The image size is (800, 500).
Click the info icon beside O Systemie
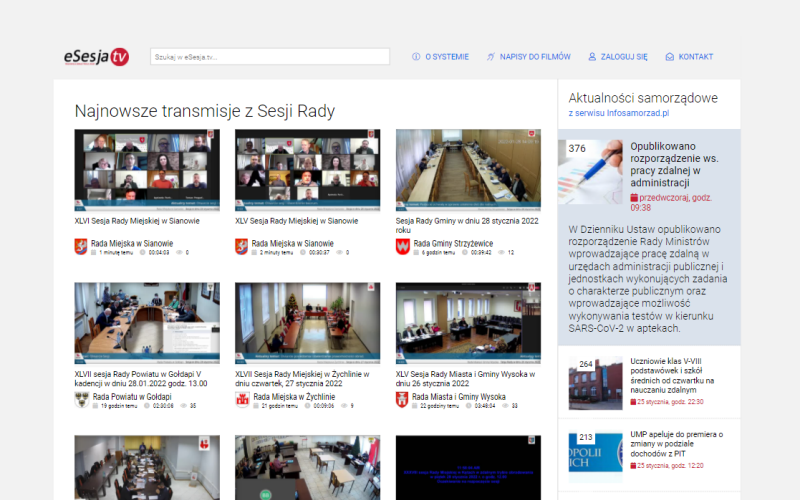coord(416,57)
